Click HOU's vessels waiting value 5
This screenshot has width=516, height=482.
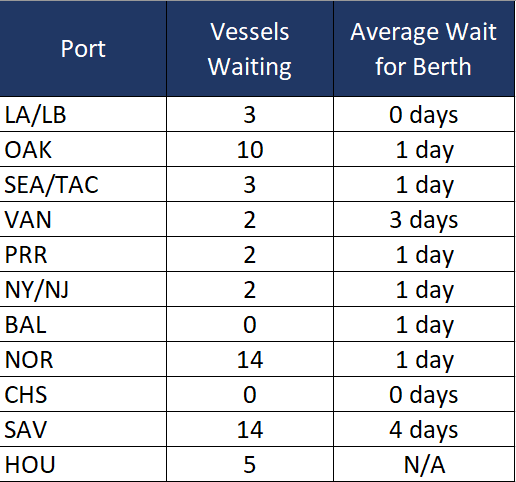click(x=250, y=464)
